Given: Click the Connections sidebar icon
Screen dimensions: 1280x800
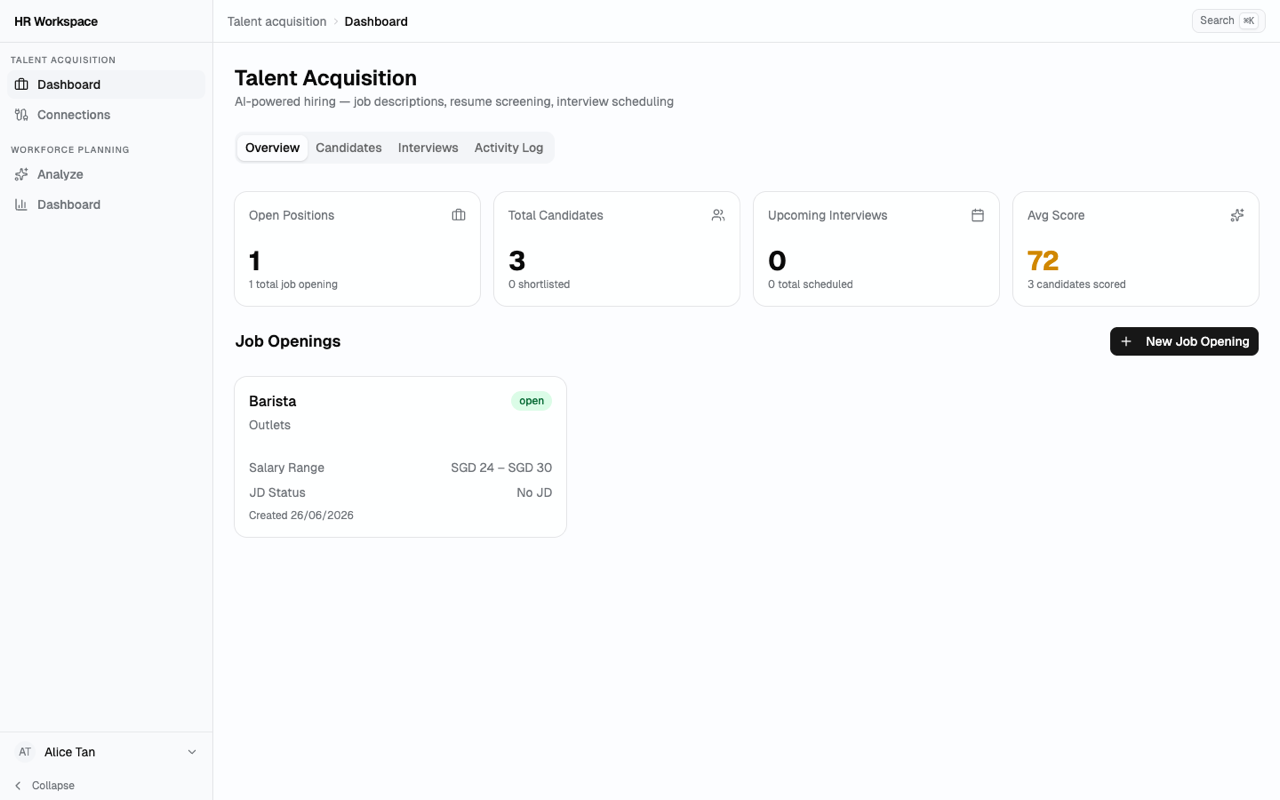Looking at the screenshot, I should pos(21,115).
